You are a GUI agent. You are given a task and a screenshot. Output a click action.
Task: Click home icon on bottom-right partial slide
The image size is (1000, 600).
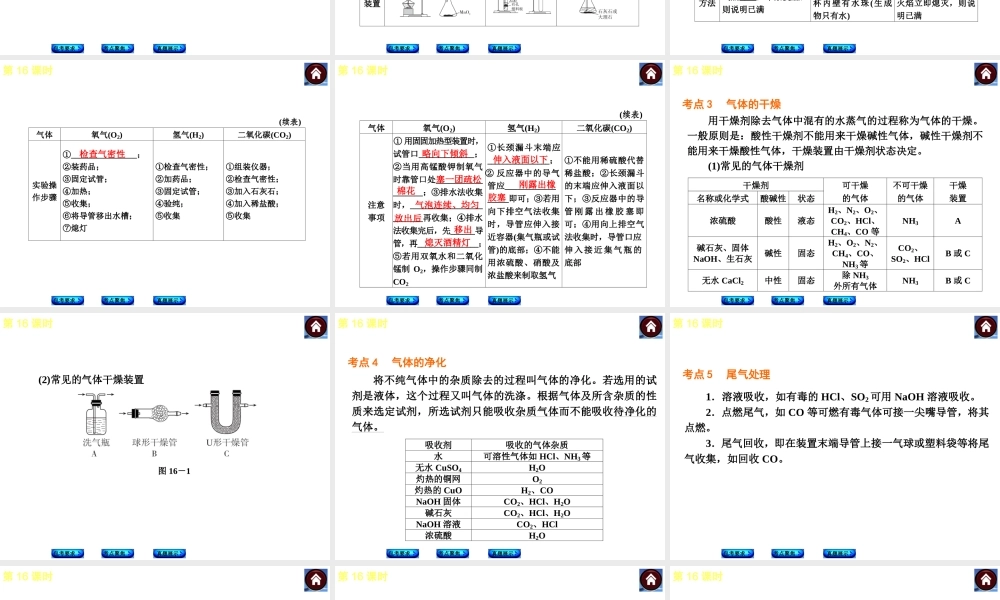(985, 580)
